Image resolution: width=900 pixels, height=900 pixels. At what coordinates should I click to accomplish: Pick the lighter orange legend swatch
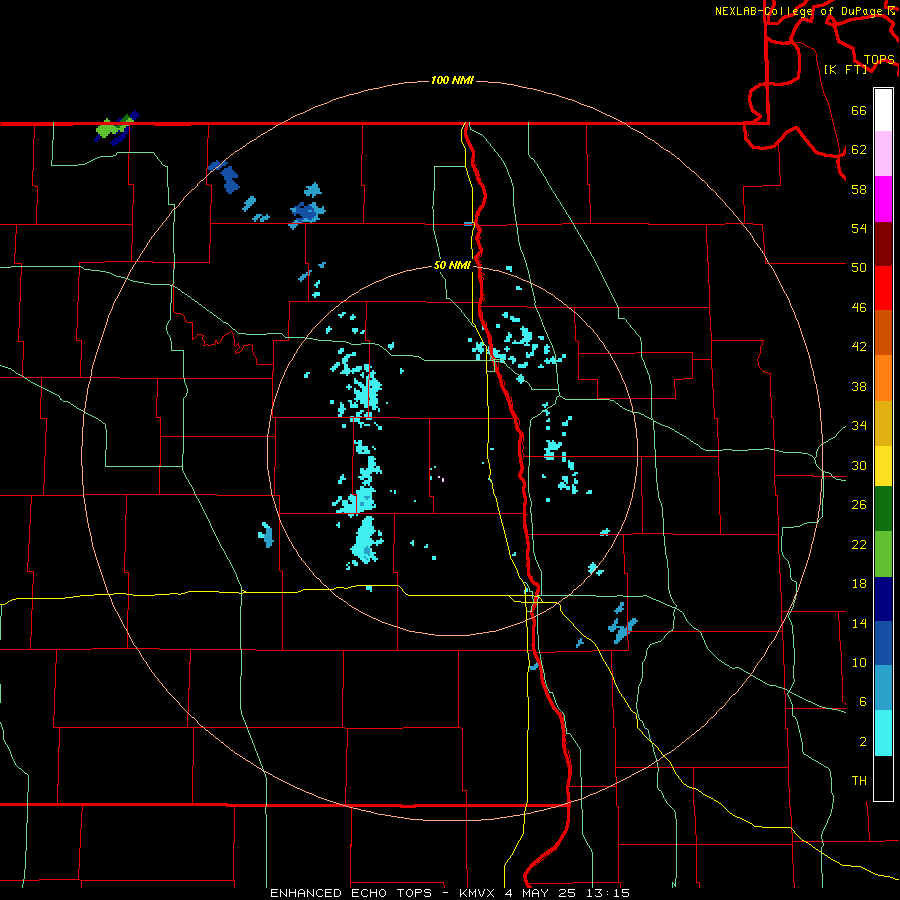pos(883,378)
